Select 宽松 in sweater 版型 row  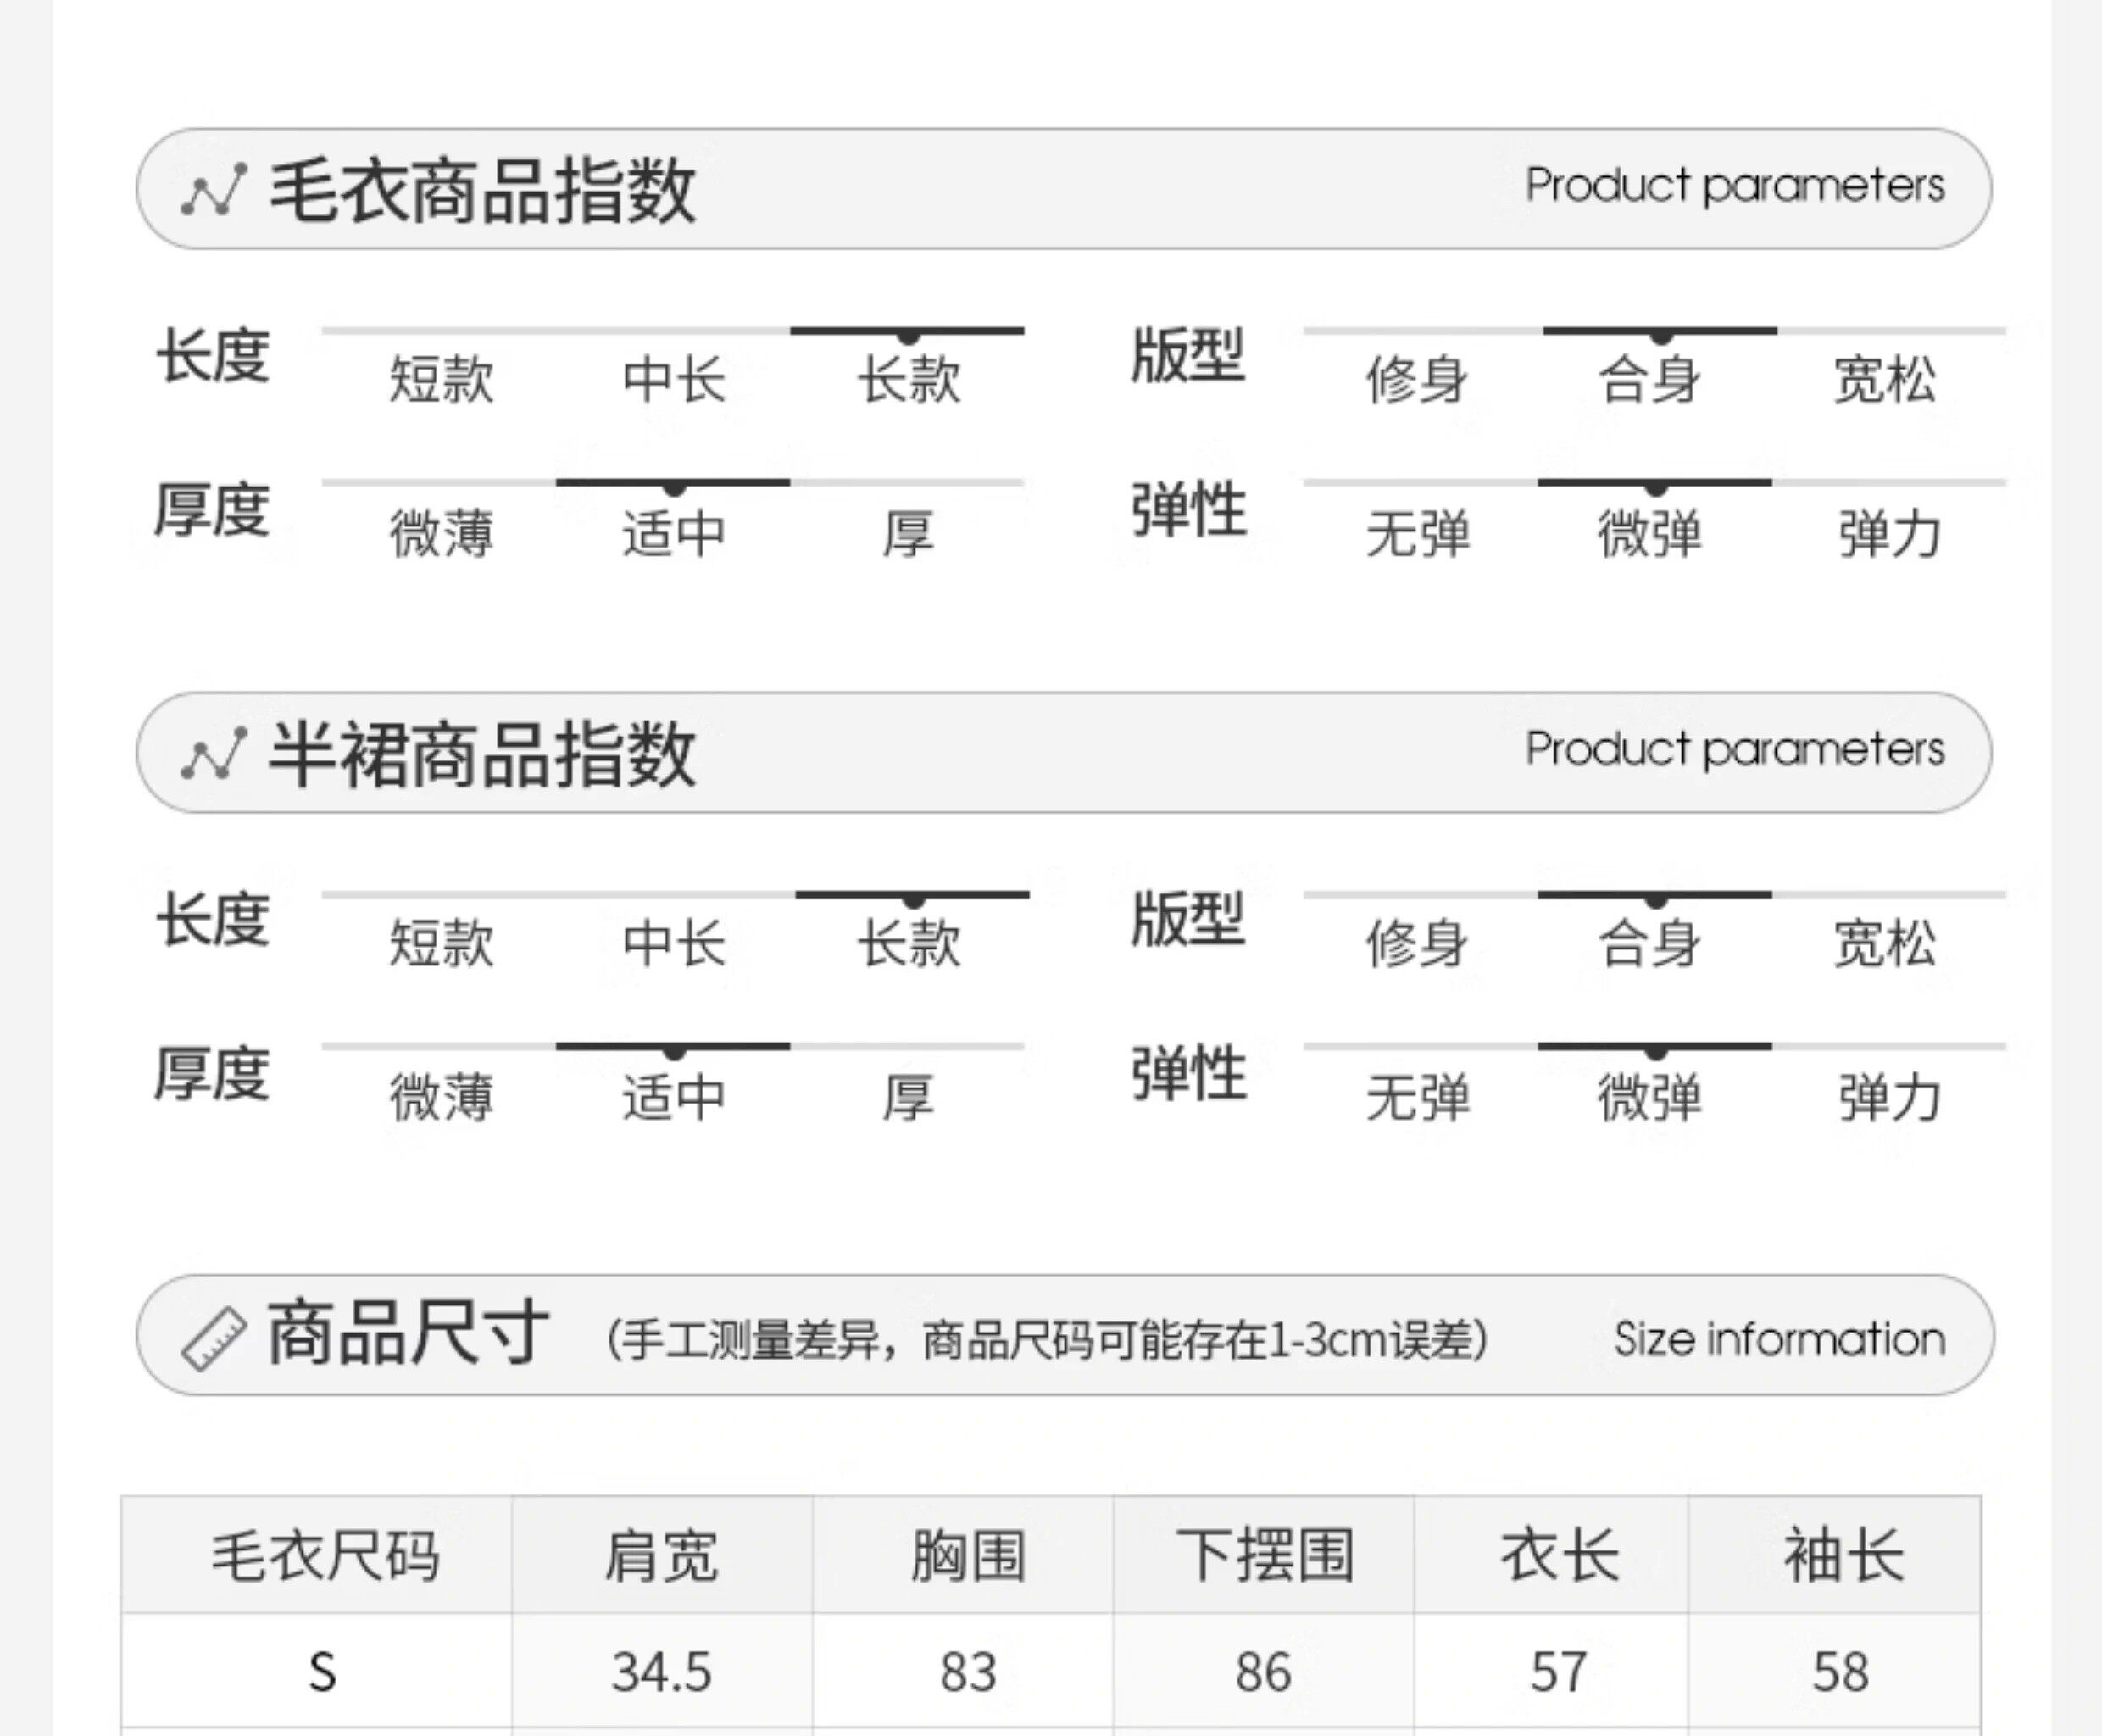[1884, 380]
